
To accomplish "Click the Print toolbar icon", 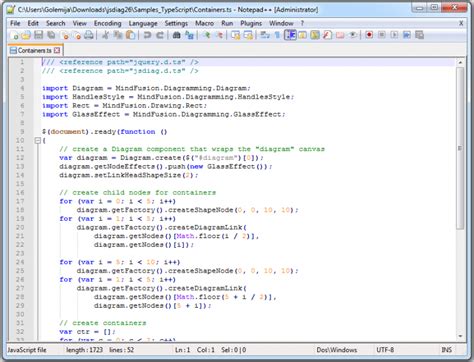I will [89, 35].
